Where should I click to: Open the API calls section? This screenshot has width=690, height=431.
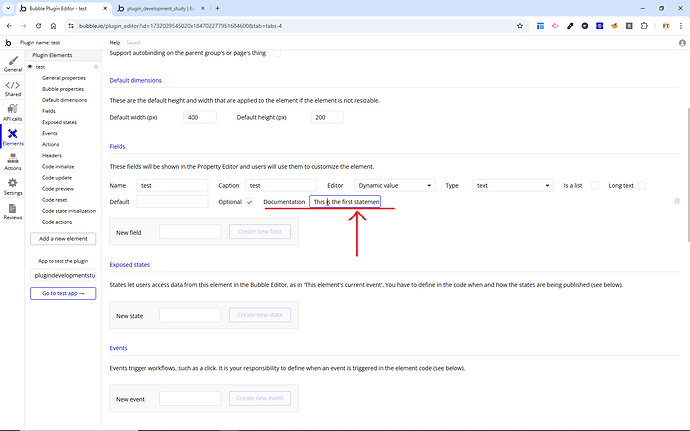coord(13,113)
